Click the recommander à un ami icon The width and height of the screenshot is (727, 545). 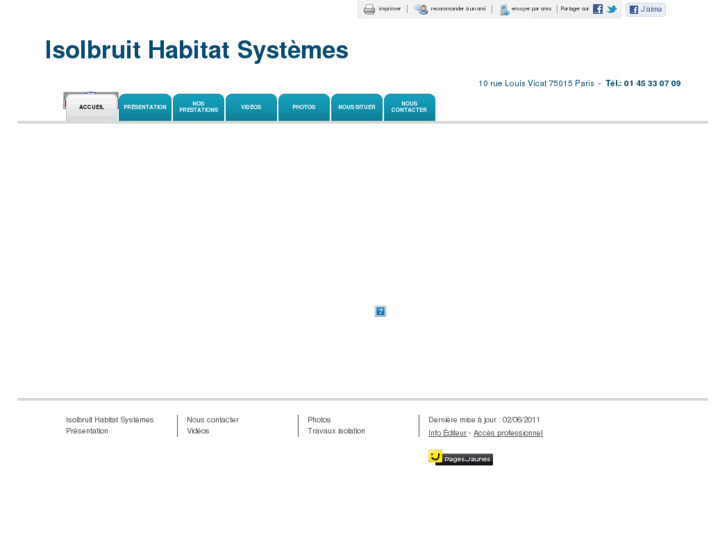[x=421, y=9]
